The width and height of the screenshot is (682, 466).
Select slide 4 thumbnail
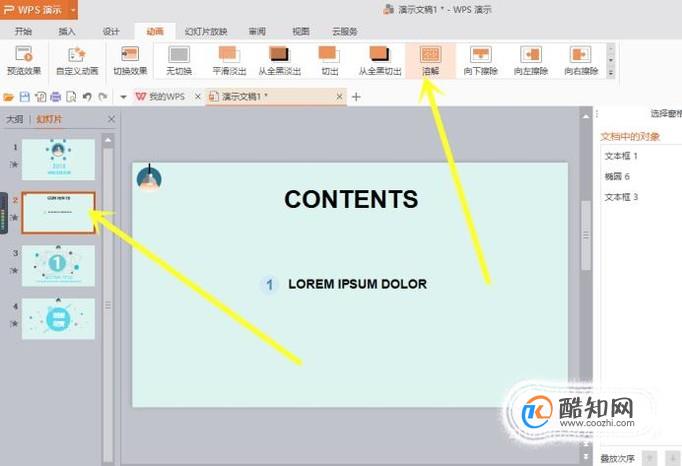point(58,319)
